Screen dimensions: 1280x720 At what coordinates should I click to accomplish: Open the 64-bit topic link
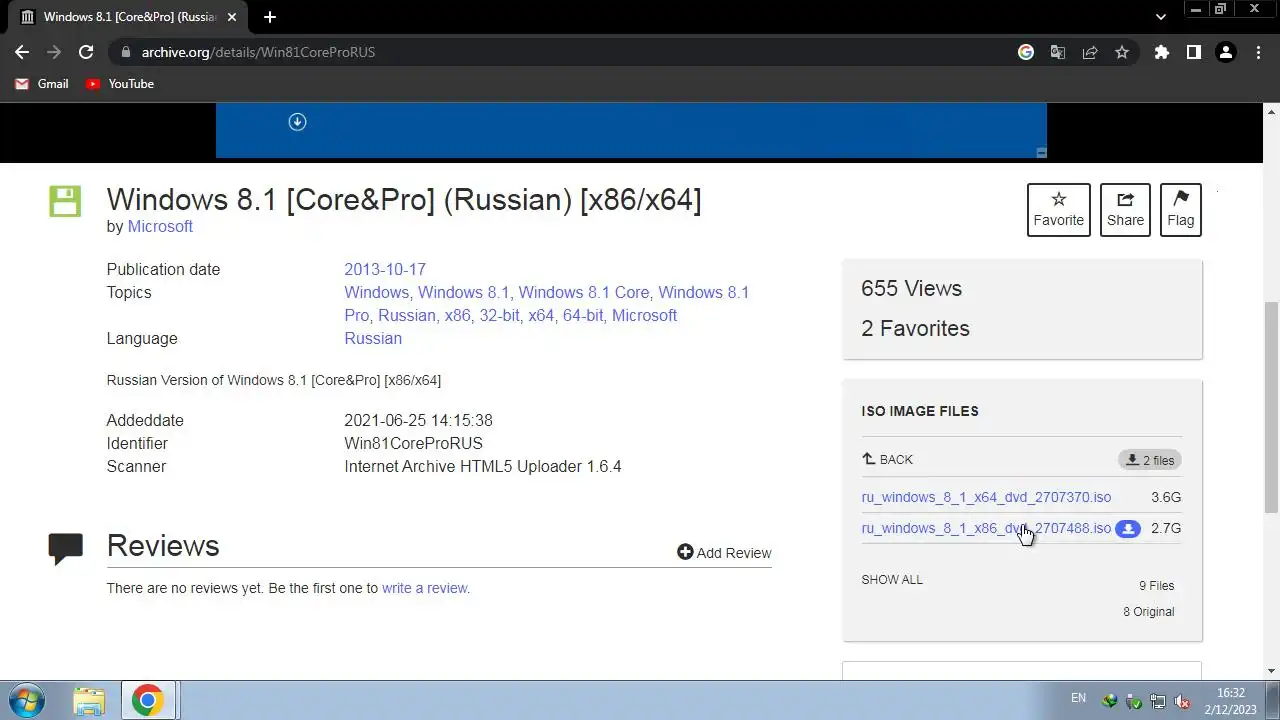[582, 316]
